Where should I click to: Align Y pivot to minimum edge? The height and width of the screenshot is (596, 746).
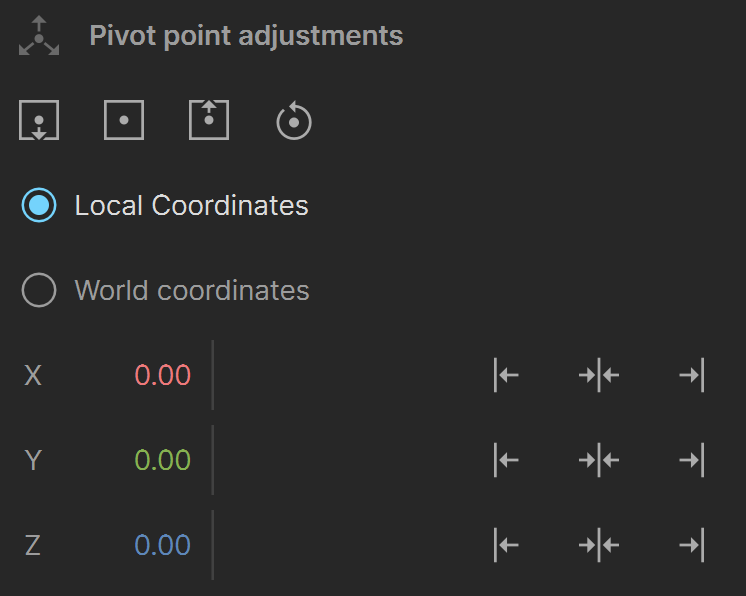pyautogui.click(x=506, y=460)
